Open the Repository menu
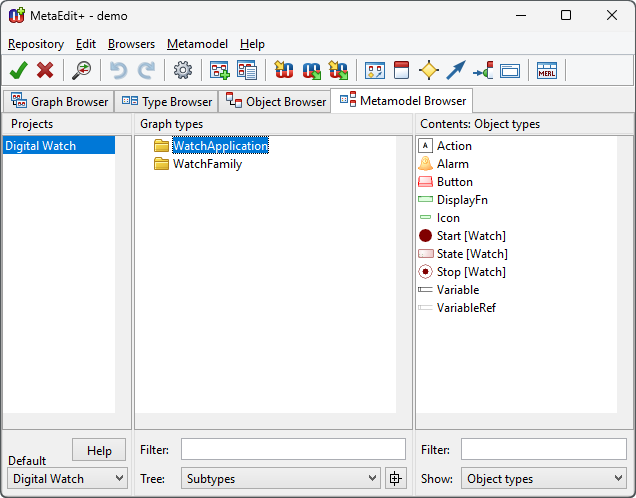This screenshot has height=498, width=636. (36, 44)
